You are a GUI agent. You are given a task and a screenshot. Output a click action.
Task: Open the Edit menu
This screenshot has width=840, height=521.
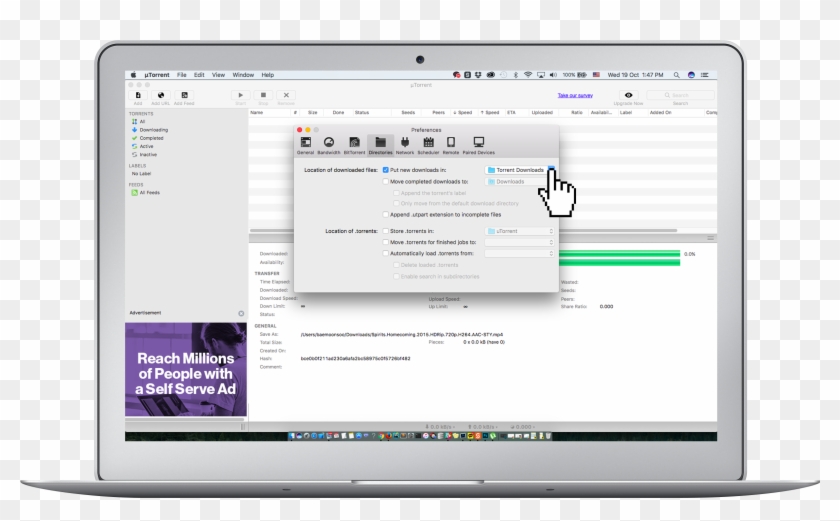point(199,75)
